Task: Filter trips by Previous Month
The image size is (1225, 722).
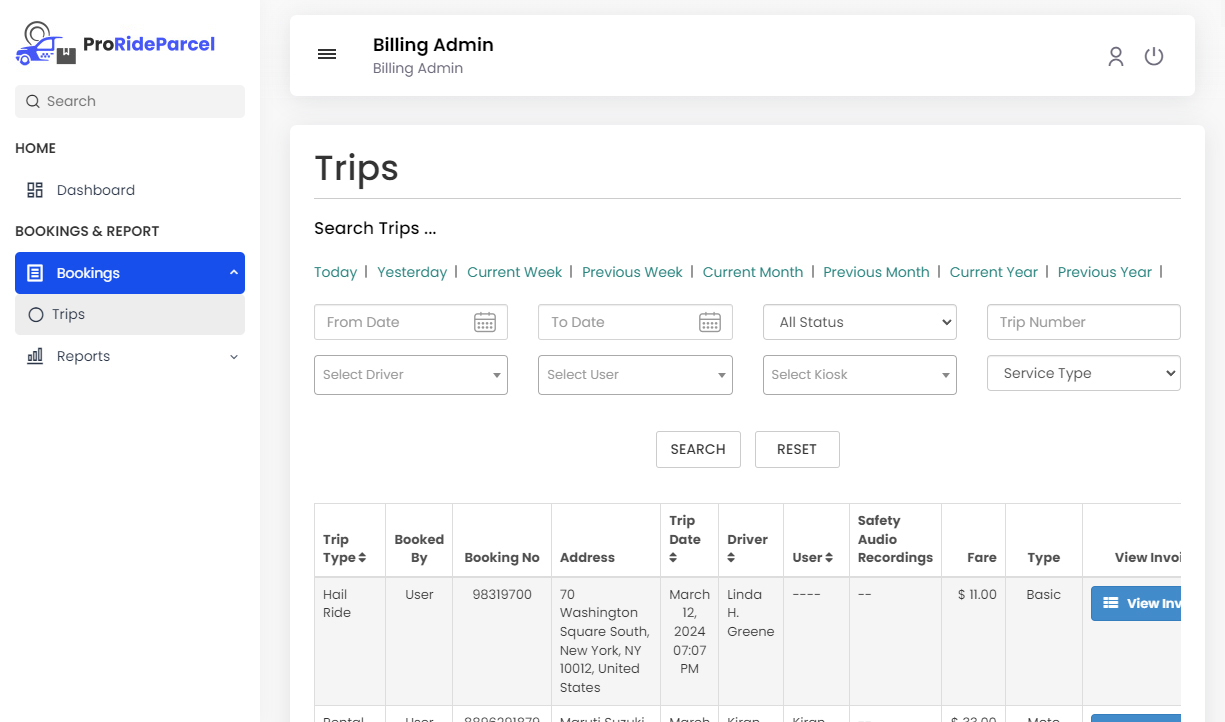Action: (x=876, y=272)
